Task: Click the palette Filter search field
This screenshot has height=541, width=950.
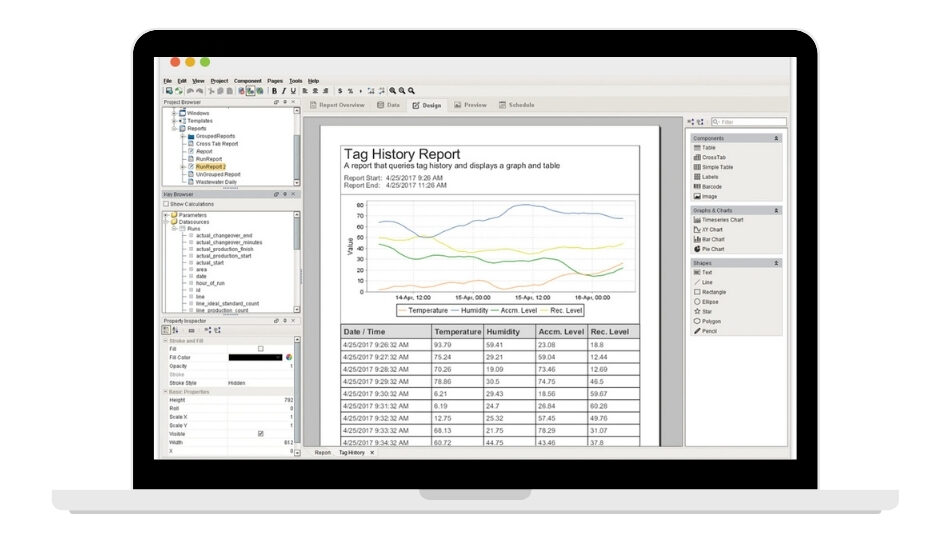Action: (751, 122)
